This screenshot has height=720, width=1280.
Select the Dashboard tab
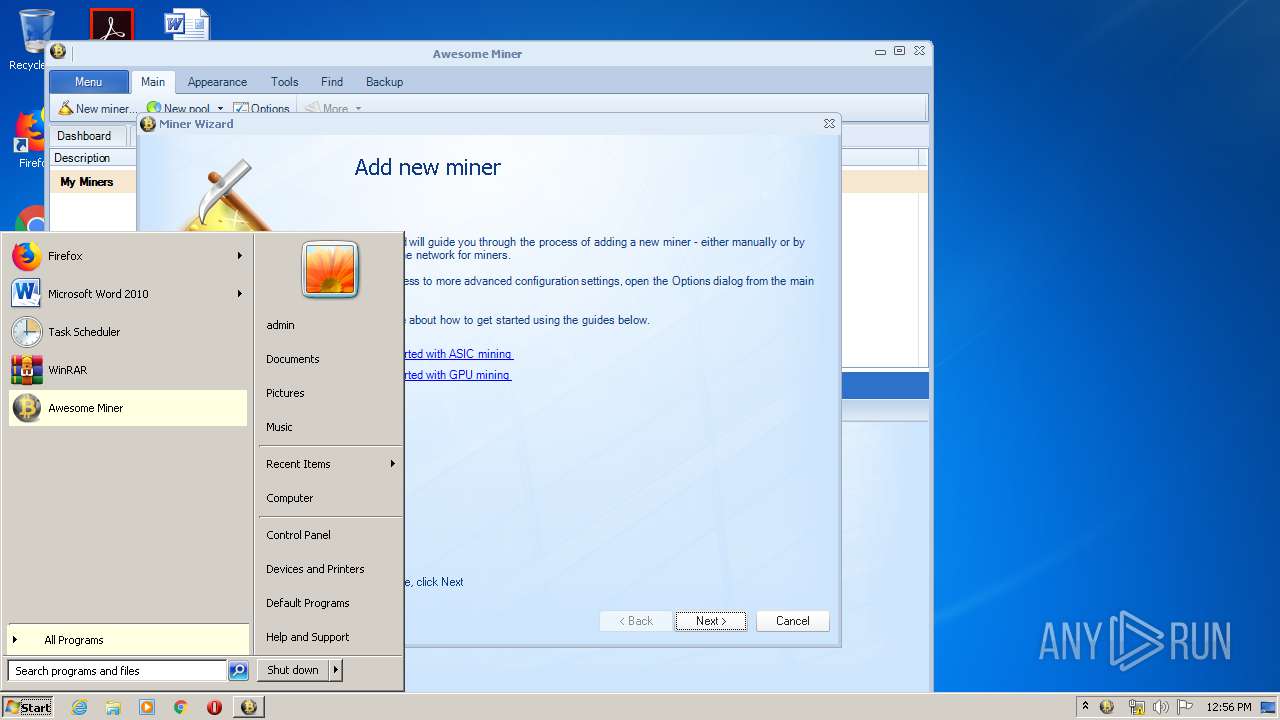coord(84,136)
